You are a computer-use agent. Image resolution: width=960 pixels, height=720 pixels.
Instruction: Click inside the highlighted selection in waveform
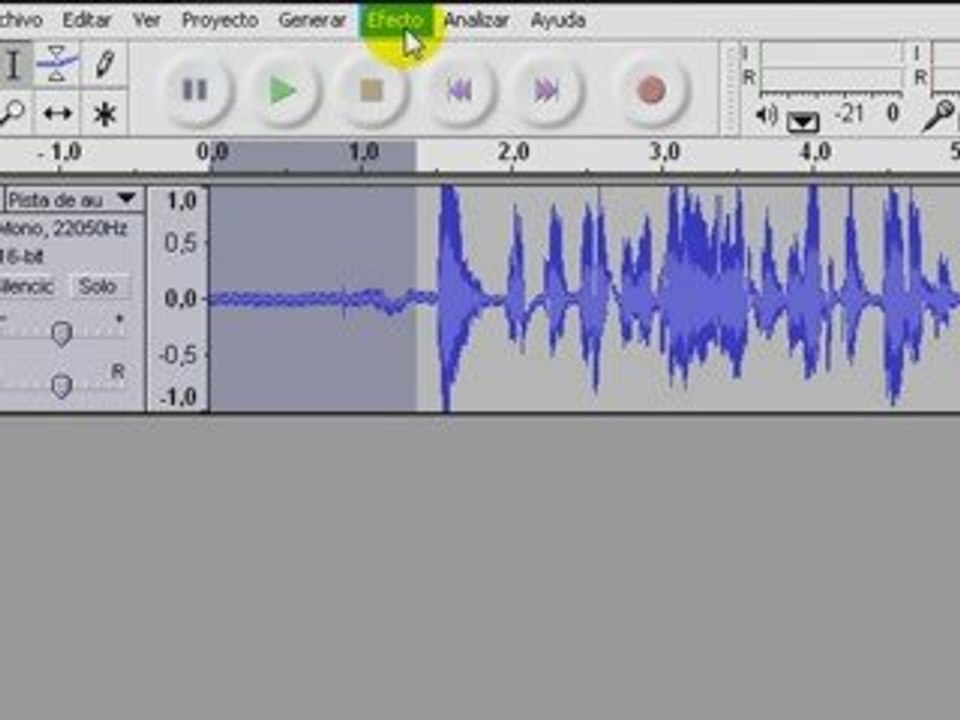[313, 299]
